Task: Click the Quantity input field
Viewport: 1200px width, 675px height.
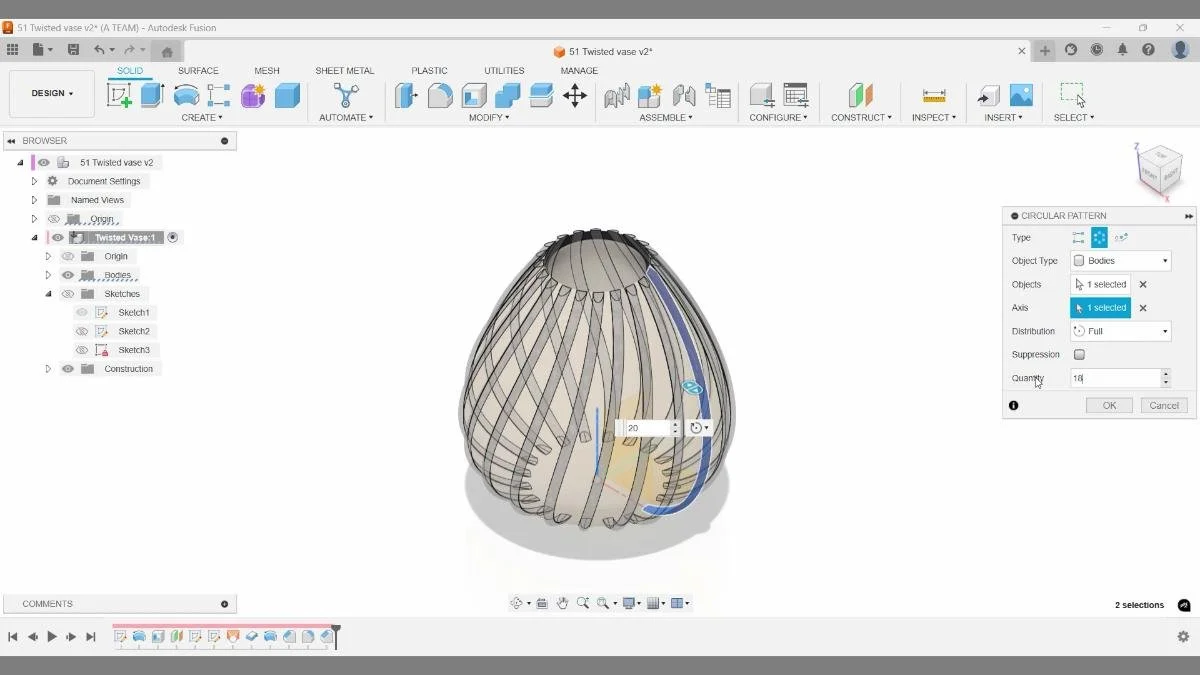Action: tap(1115, 378)
